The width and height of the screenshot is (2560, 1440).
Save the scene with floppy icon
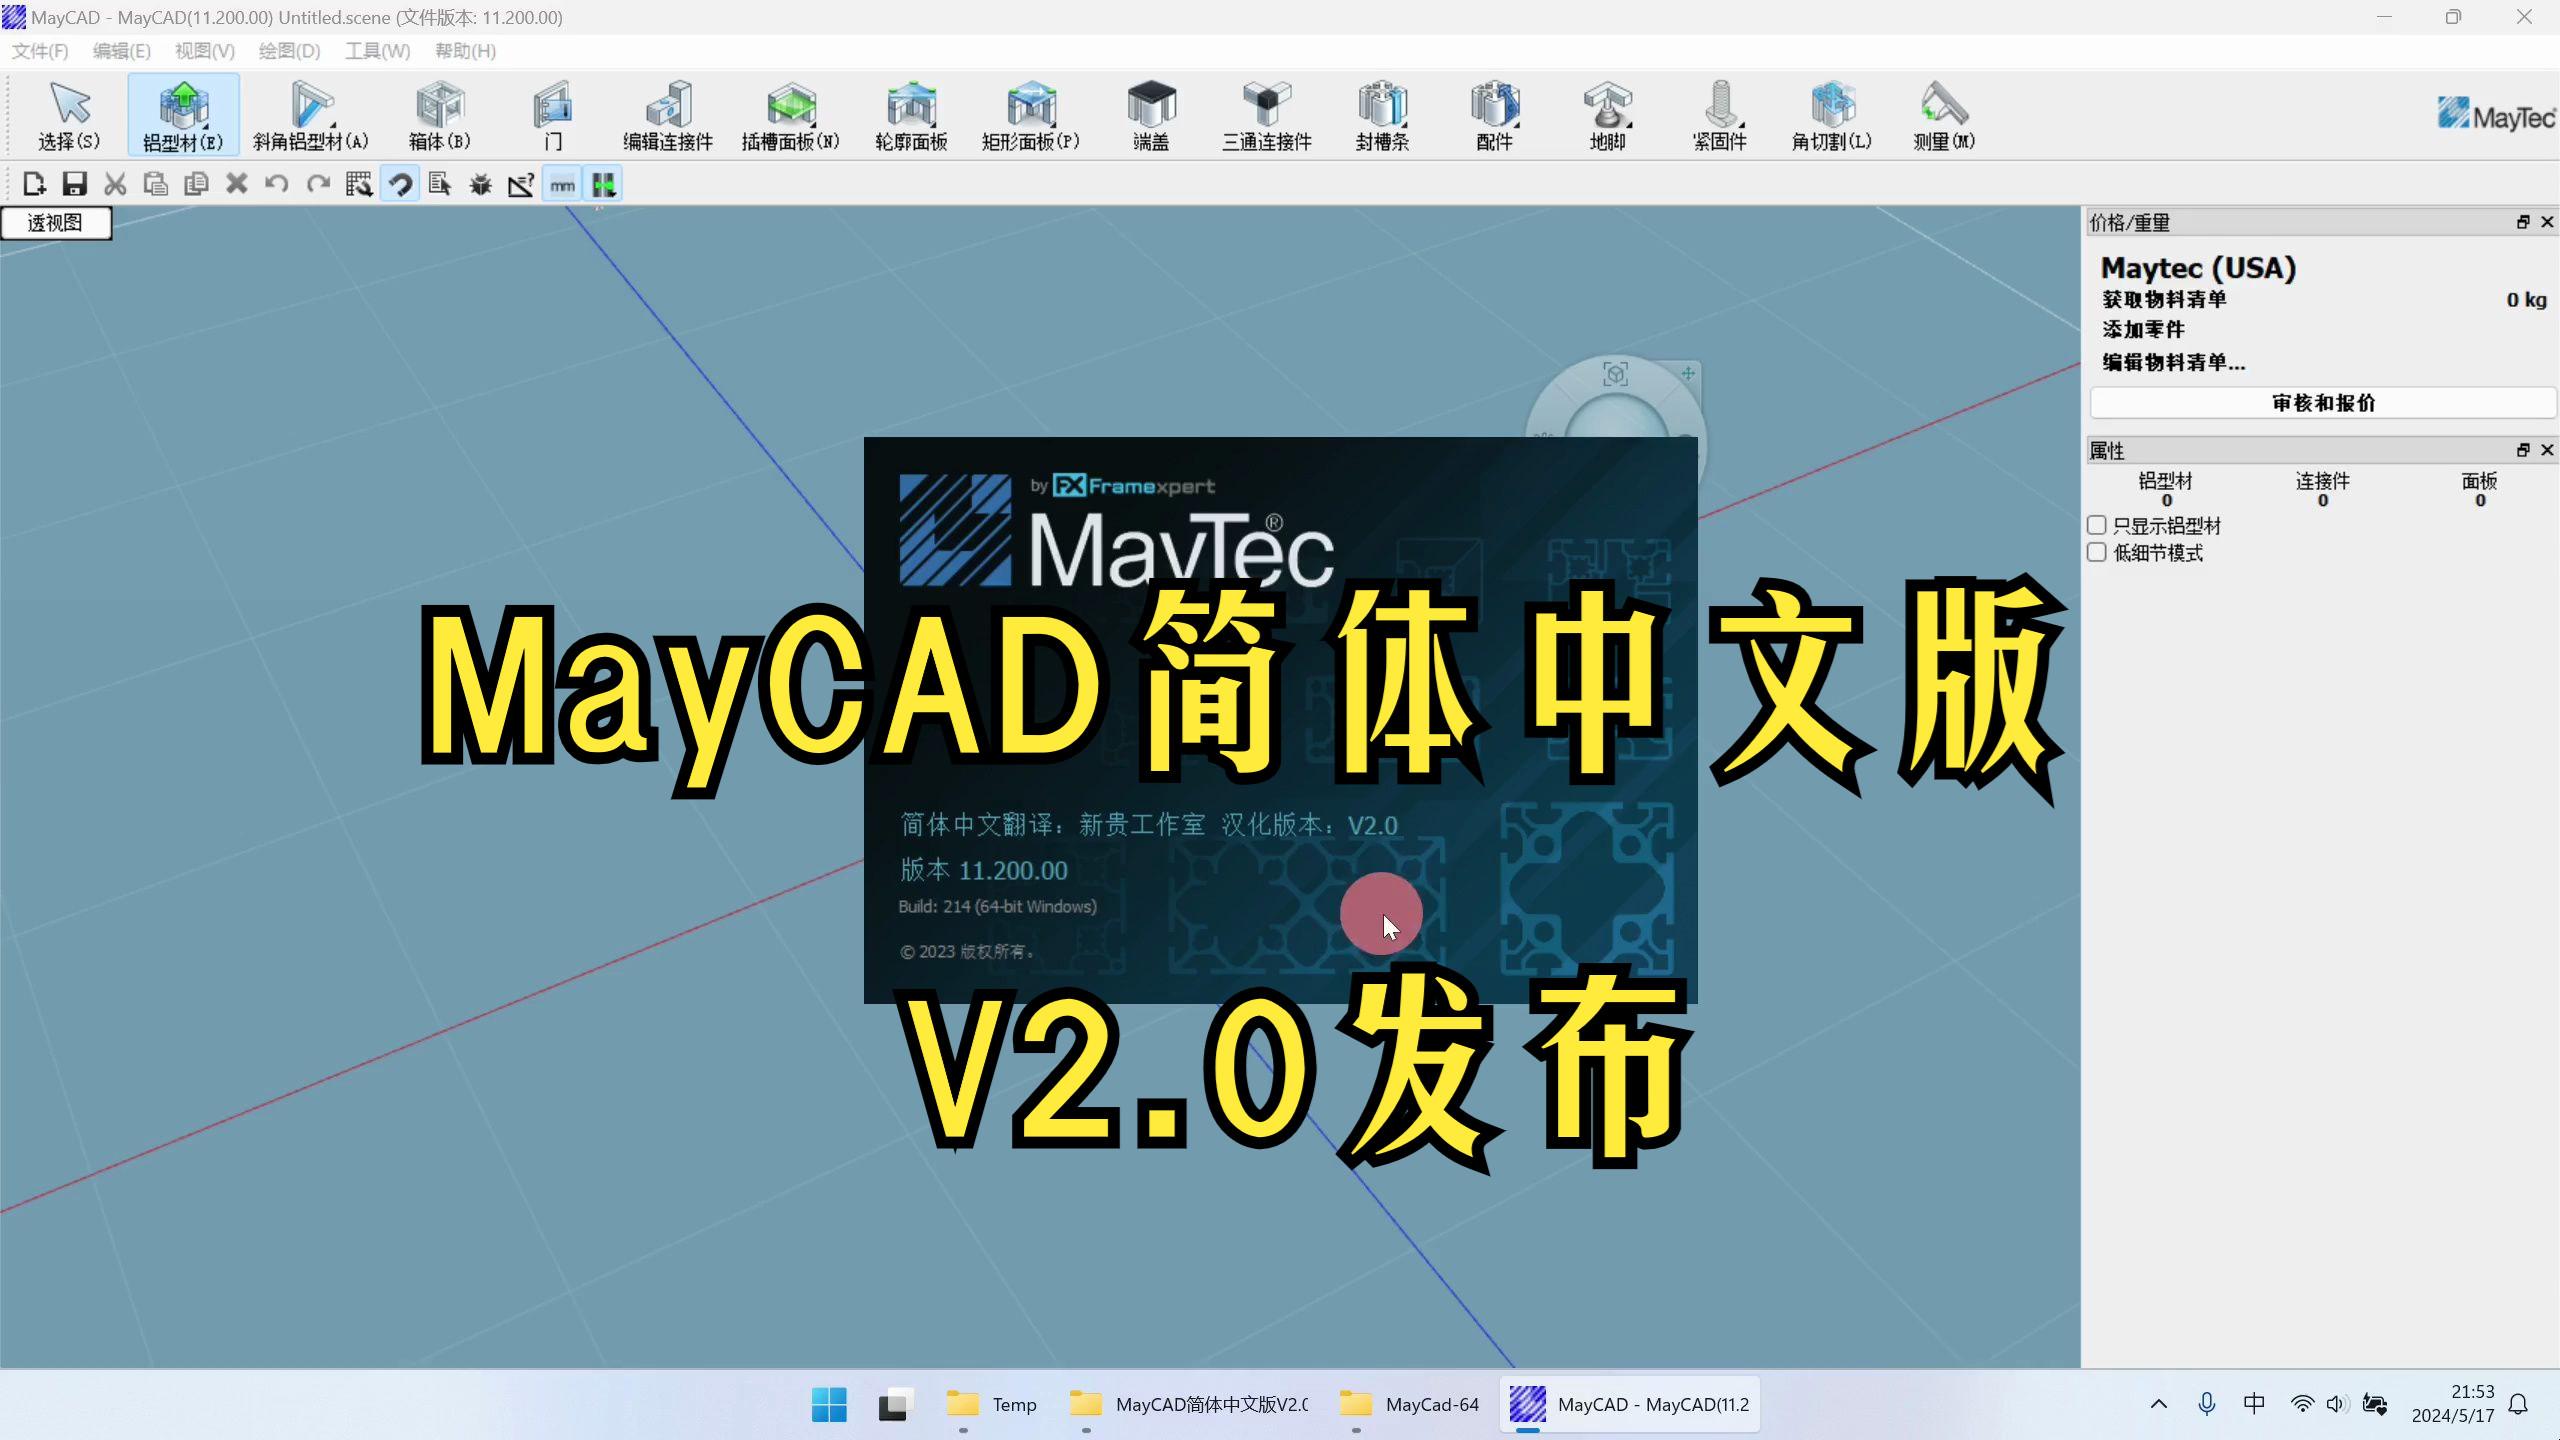pyautogui.click(x=75, y=184)
